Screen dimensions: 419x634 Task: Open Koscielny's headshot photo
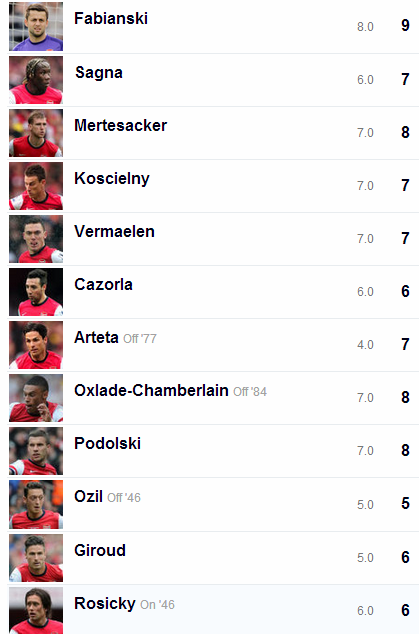click(36, 186)
